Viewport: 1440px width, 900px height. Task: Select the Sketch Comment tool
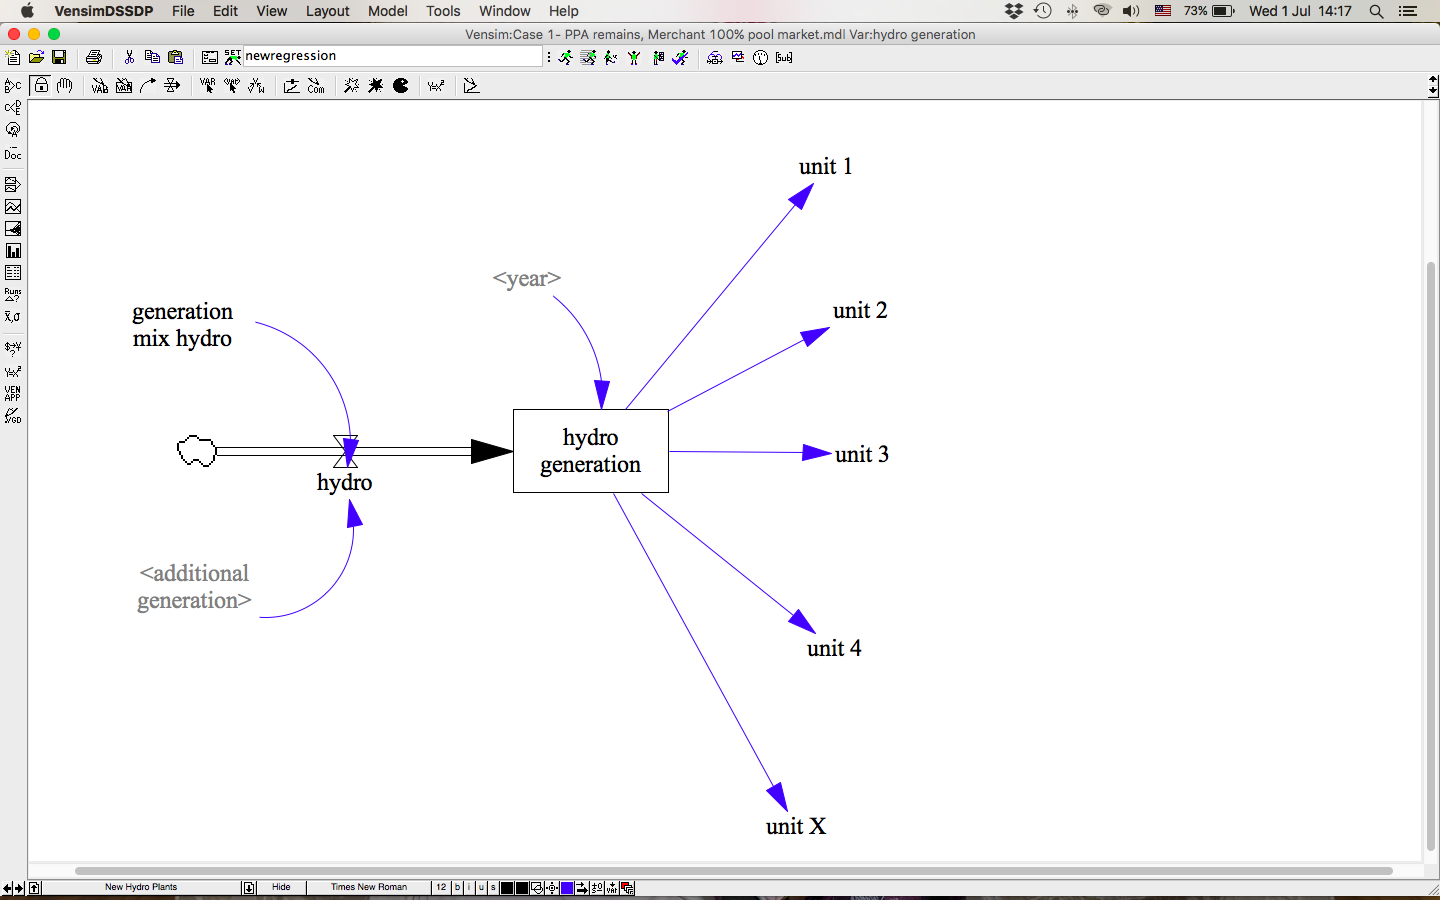[316, 85]
